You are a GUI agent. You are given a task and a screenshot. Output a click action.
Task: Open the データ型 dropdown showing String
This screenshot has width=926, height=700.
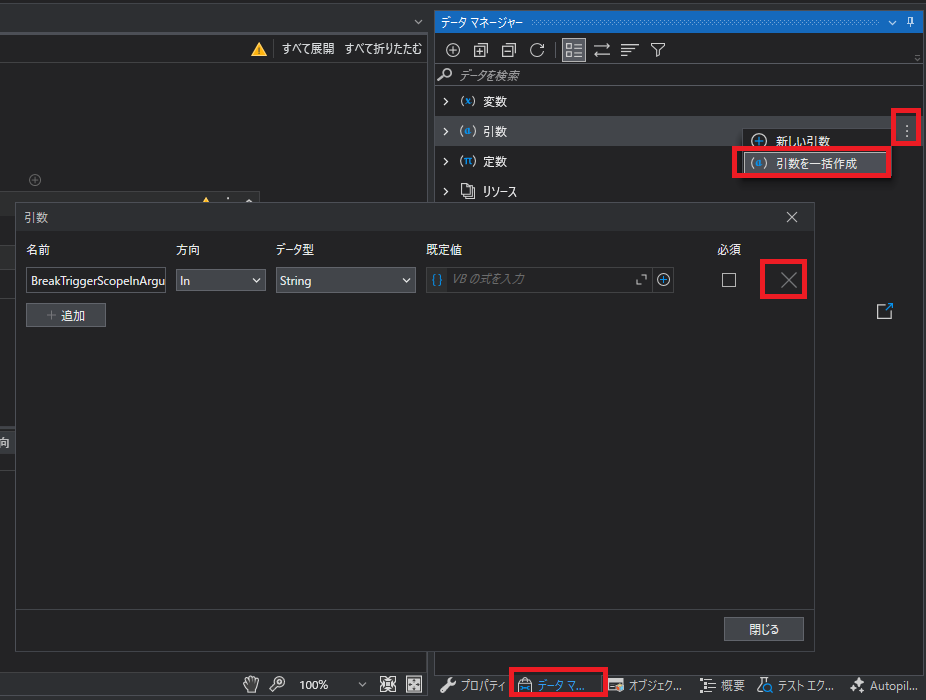[345, 281]
